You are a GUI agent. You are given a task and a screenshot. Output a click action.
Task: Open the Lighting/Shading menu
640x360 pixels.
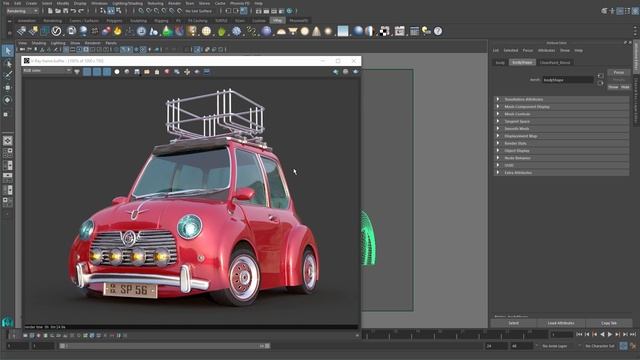[x=127, y=3]
